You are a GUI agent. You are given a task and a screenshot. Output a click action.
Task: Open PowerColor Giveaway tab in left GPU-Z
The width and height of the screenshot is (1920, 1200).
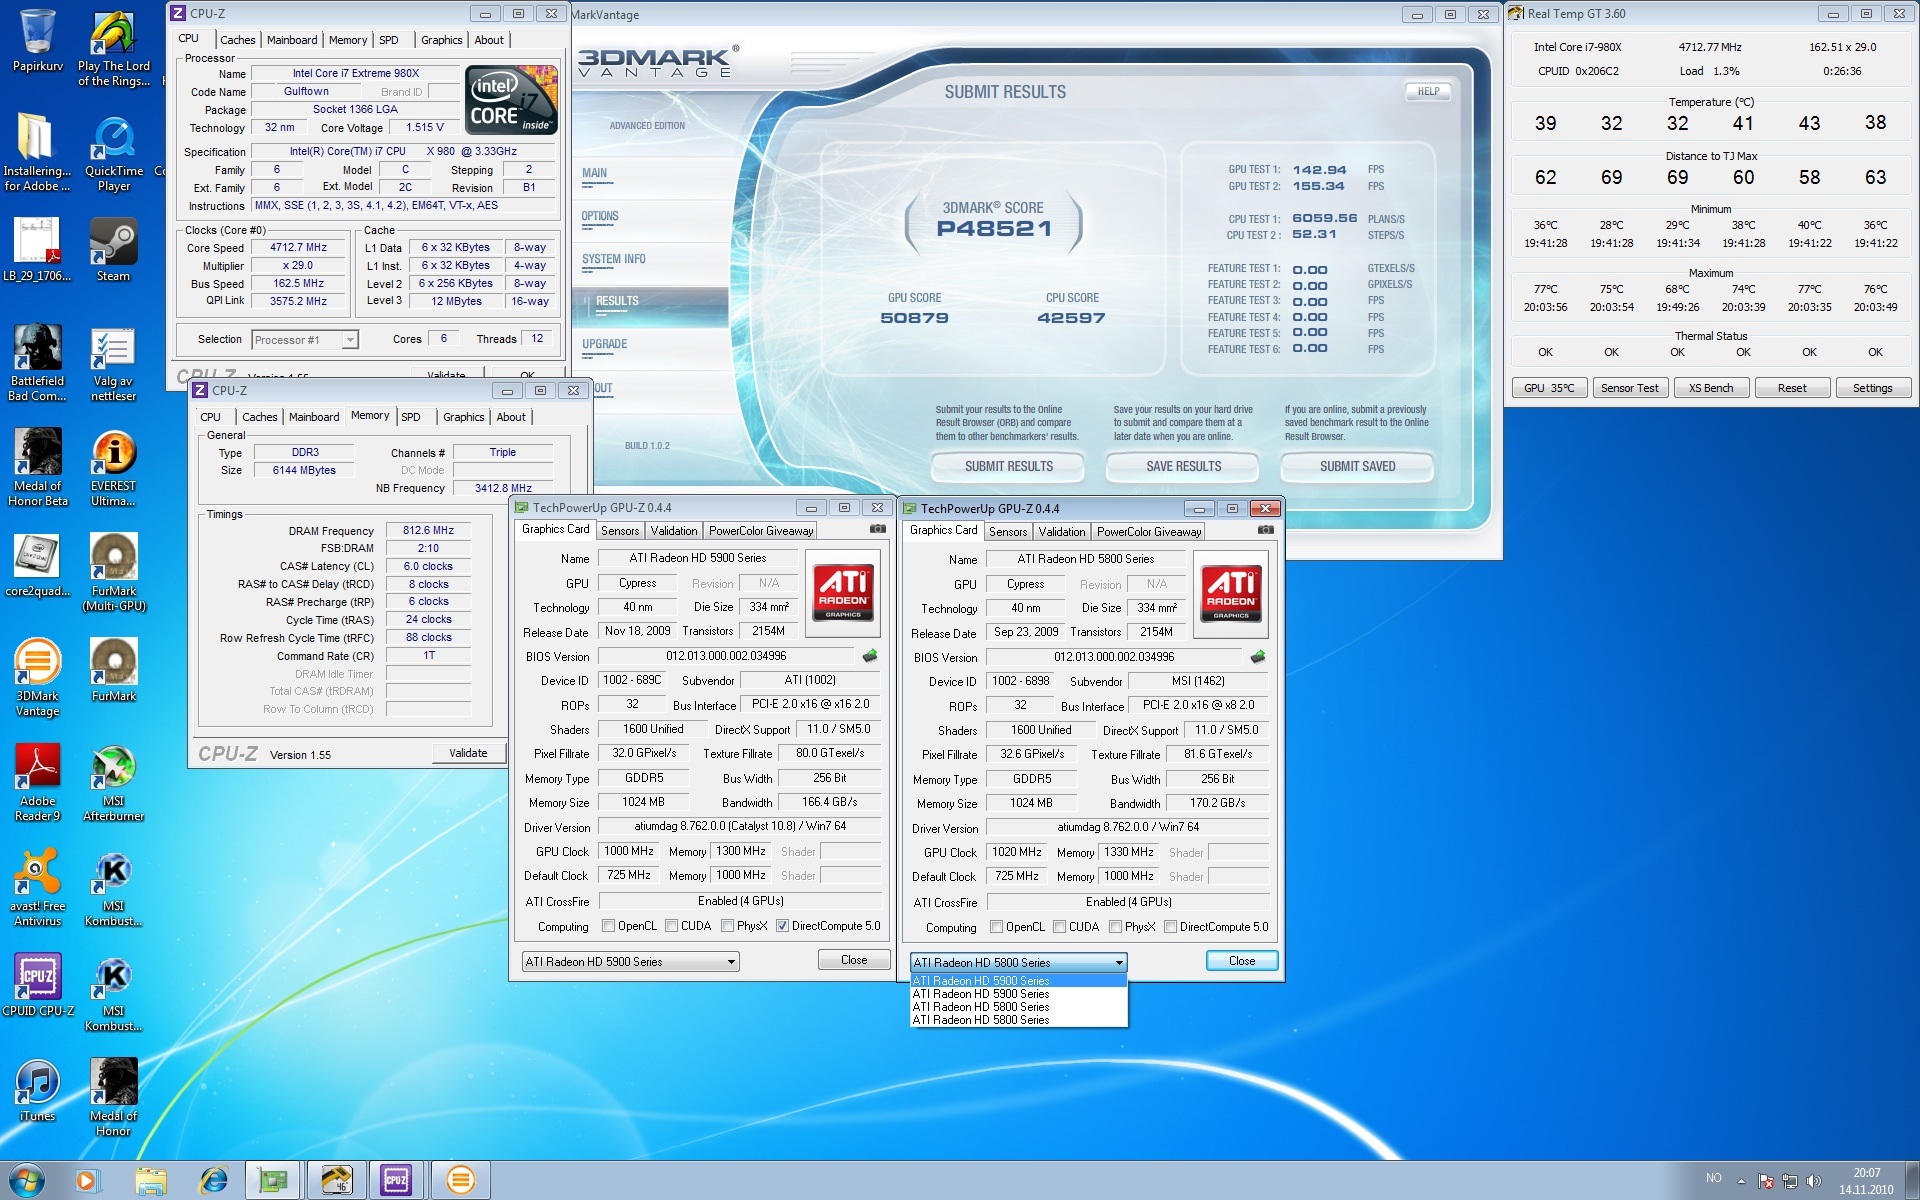coord(761,531)
